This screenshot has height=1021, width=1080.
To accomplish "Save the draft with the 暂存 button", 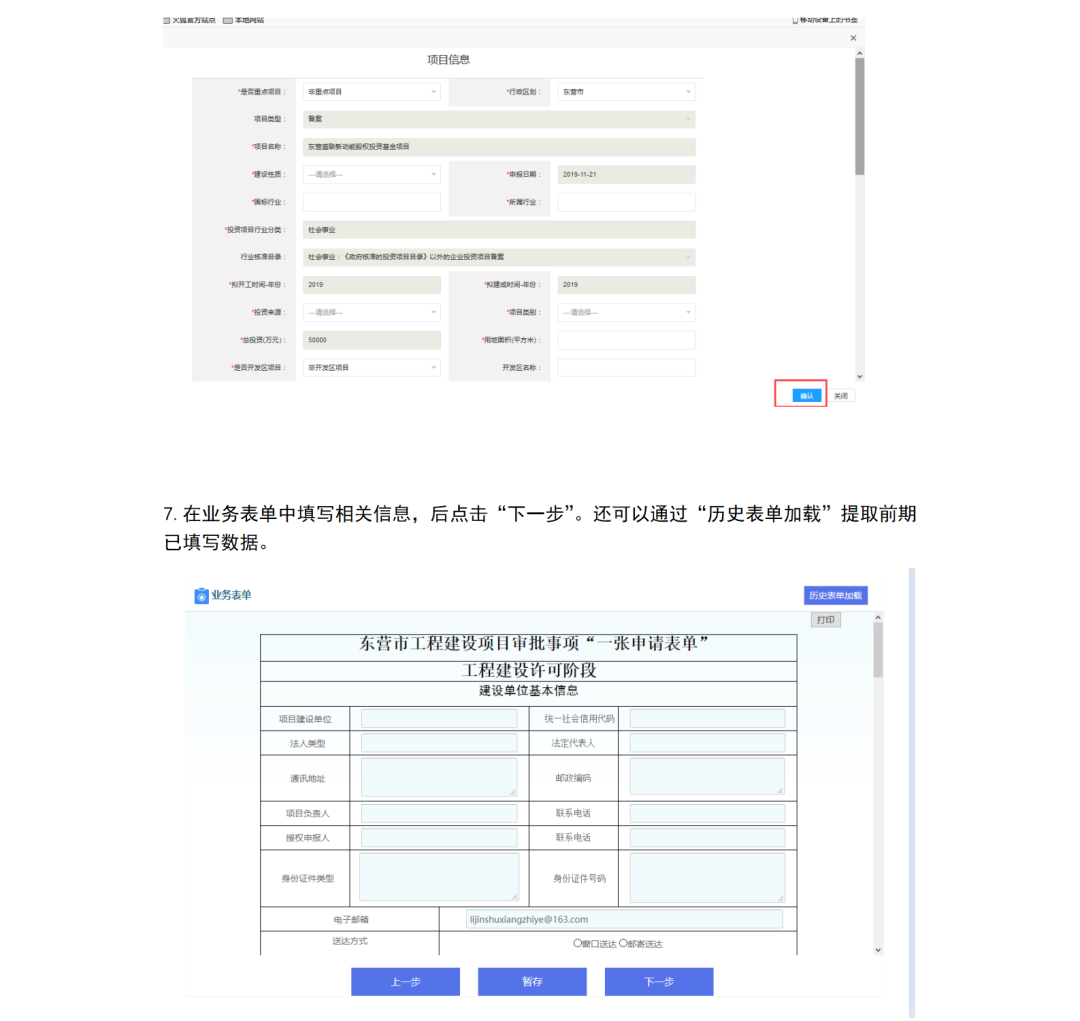I will (532, 982).
